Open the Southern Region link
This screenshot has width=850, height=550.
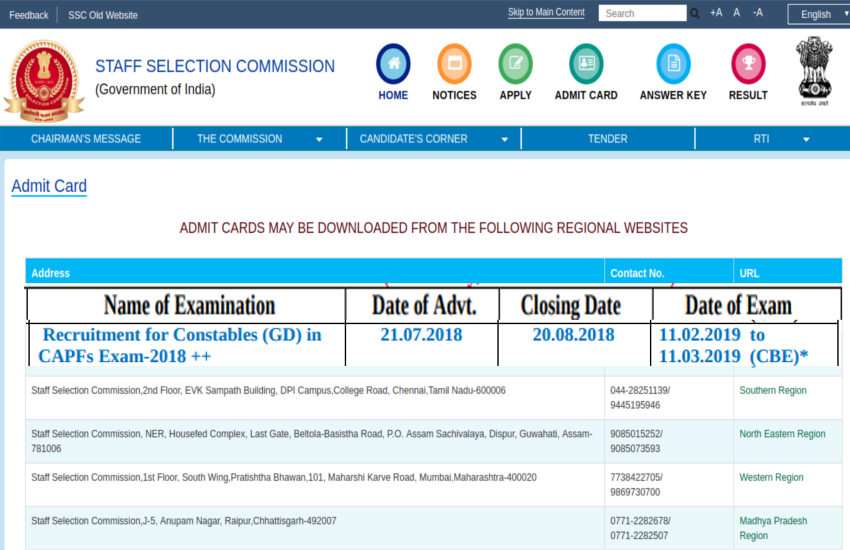(772, 391)
